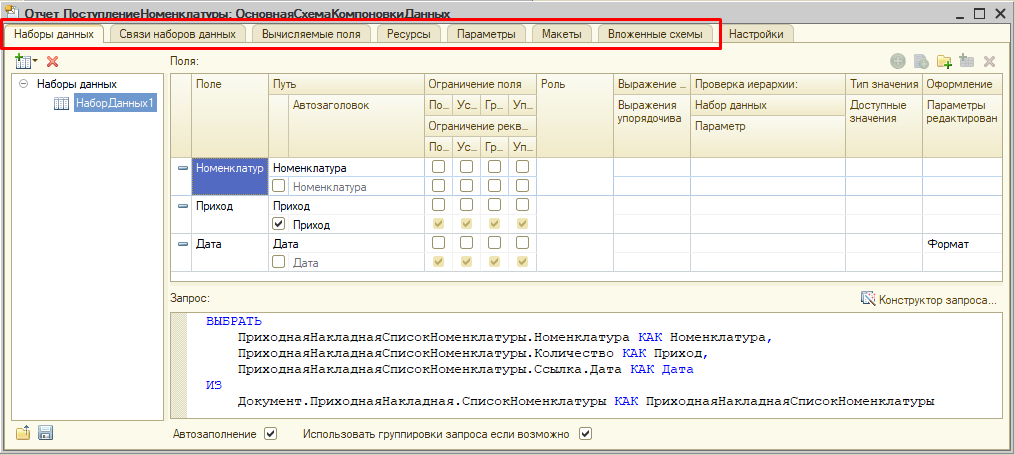
Task: Click the Проверка иерархии column header
Action: pyautogui.click(x=768, y=84)
